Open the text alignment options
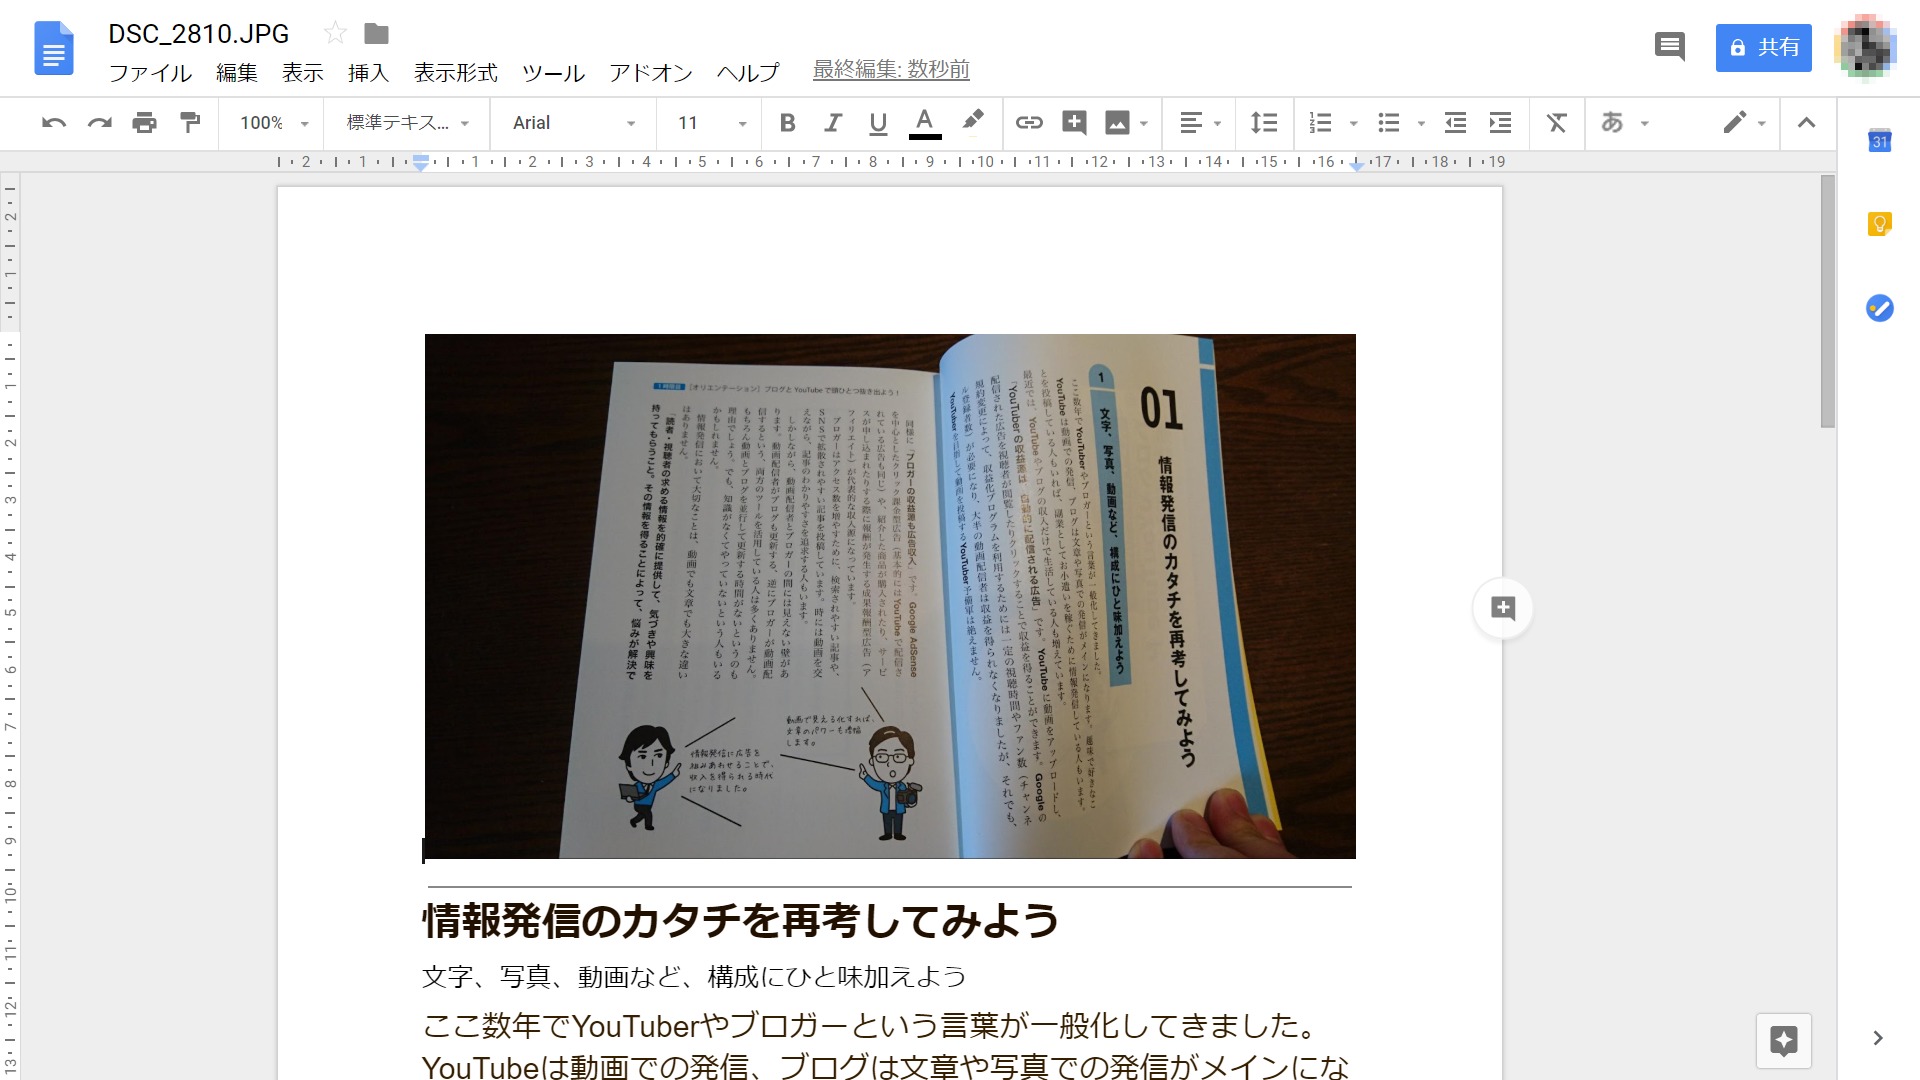Viewport: 1920px width, 1080px height. pos(1200,122)
